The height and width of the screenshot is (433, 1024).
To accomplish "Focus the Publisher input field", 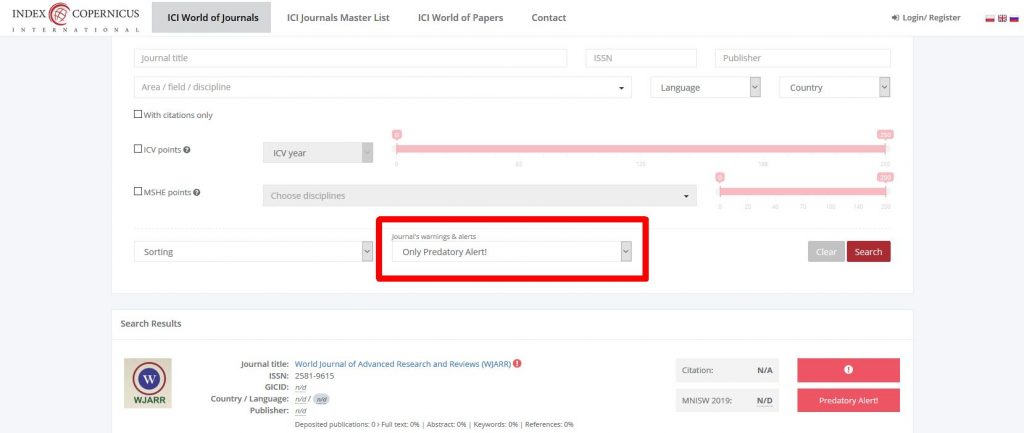I will [x=803, y=57].
